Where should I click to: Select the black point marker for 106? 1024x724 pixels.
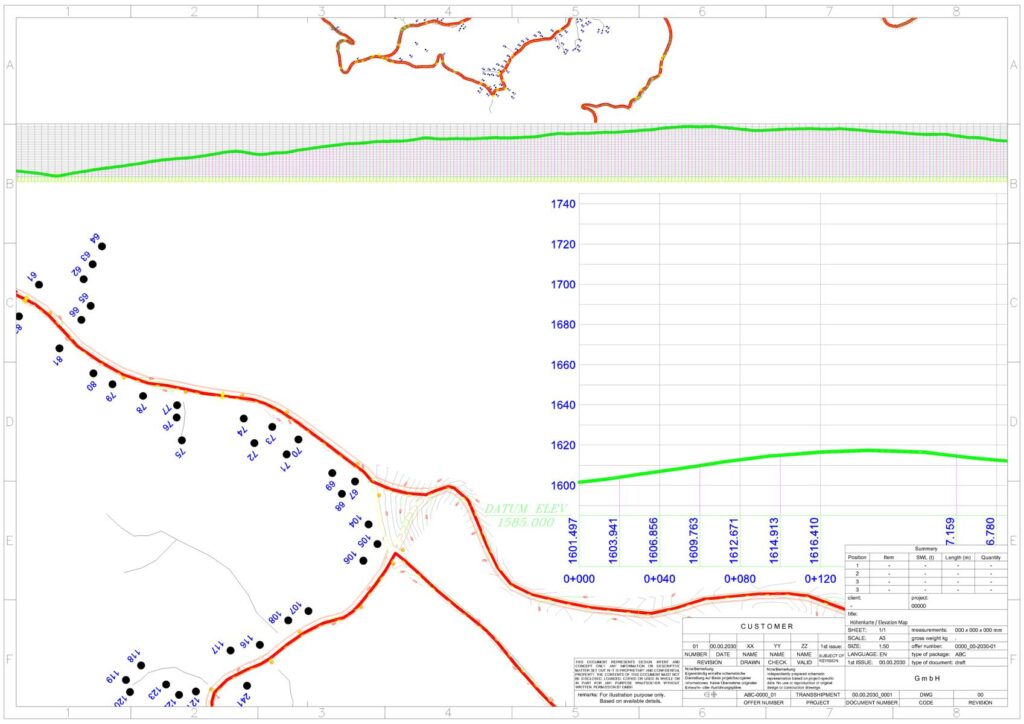pyautogui.click(x=363, y=561)
